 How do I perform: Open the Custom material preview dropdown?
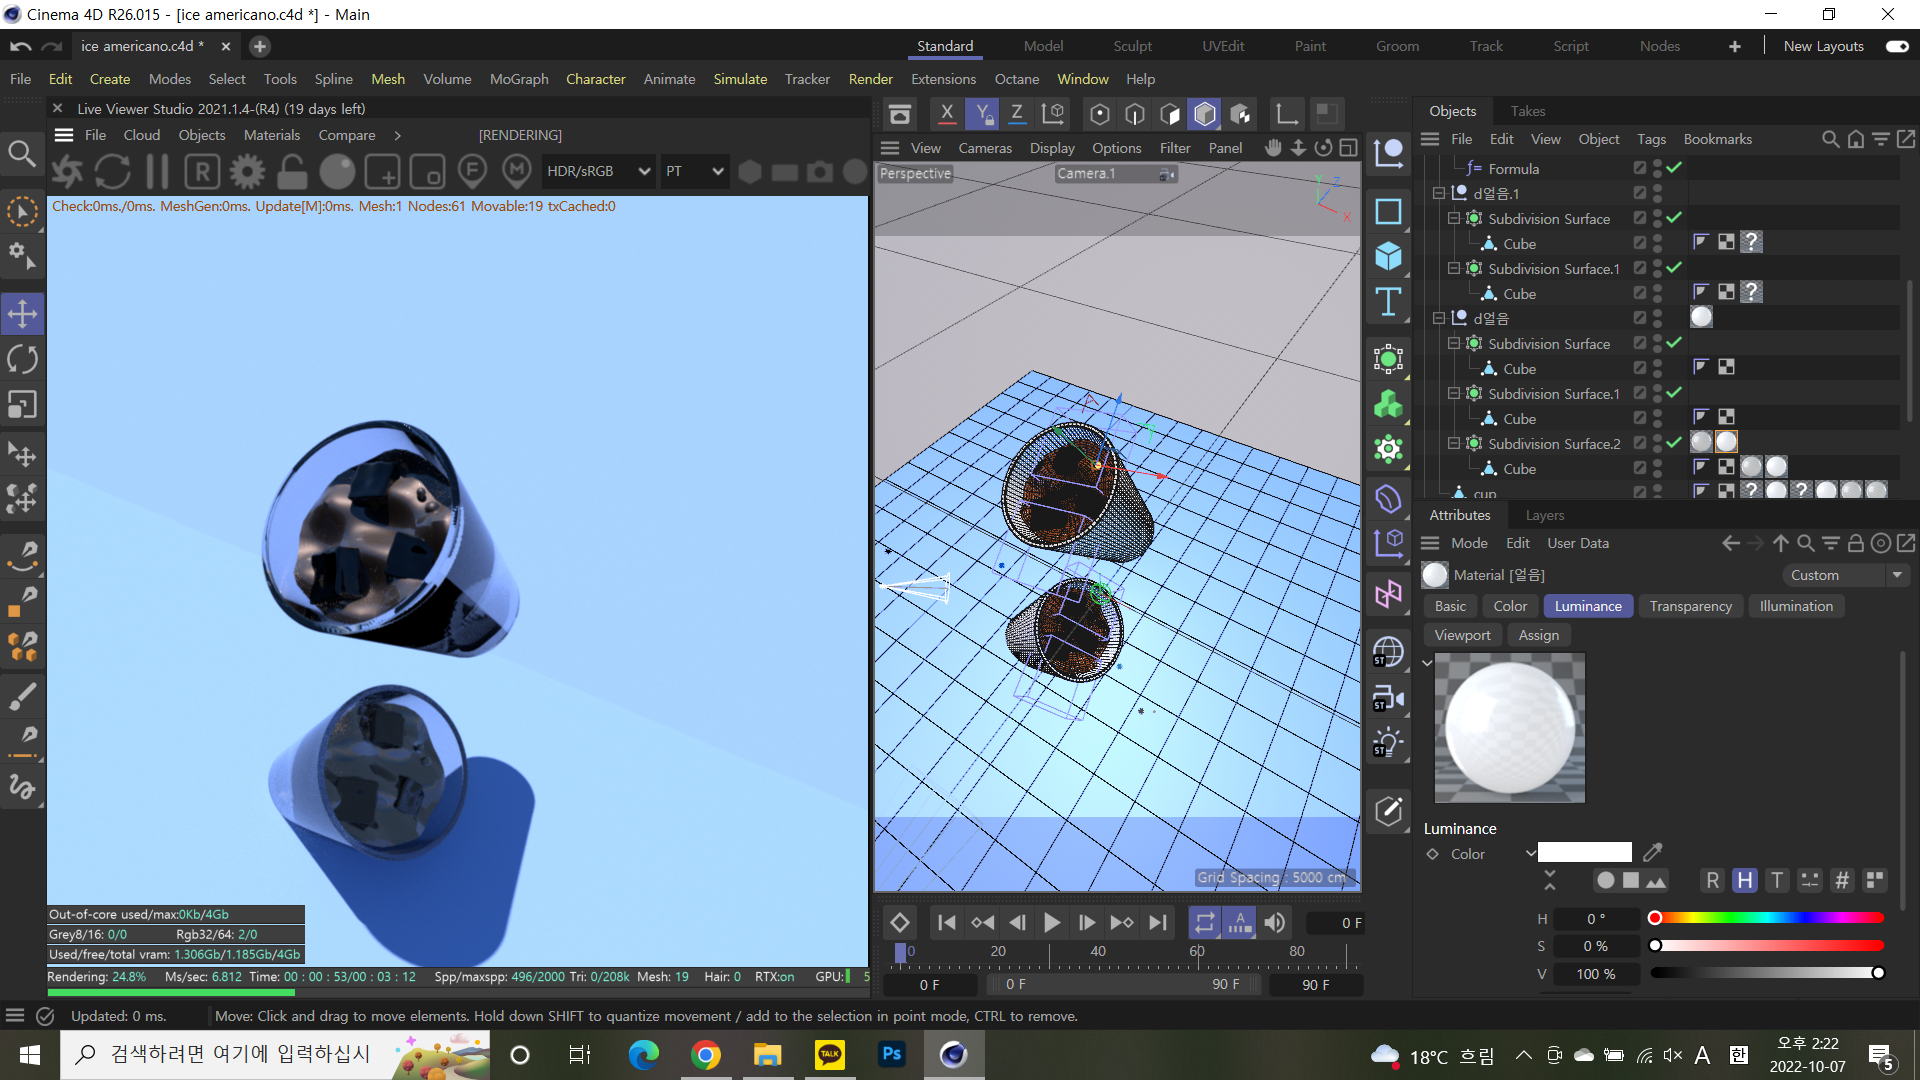click(x=1898, y=575)
